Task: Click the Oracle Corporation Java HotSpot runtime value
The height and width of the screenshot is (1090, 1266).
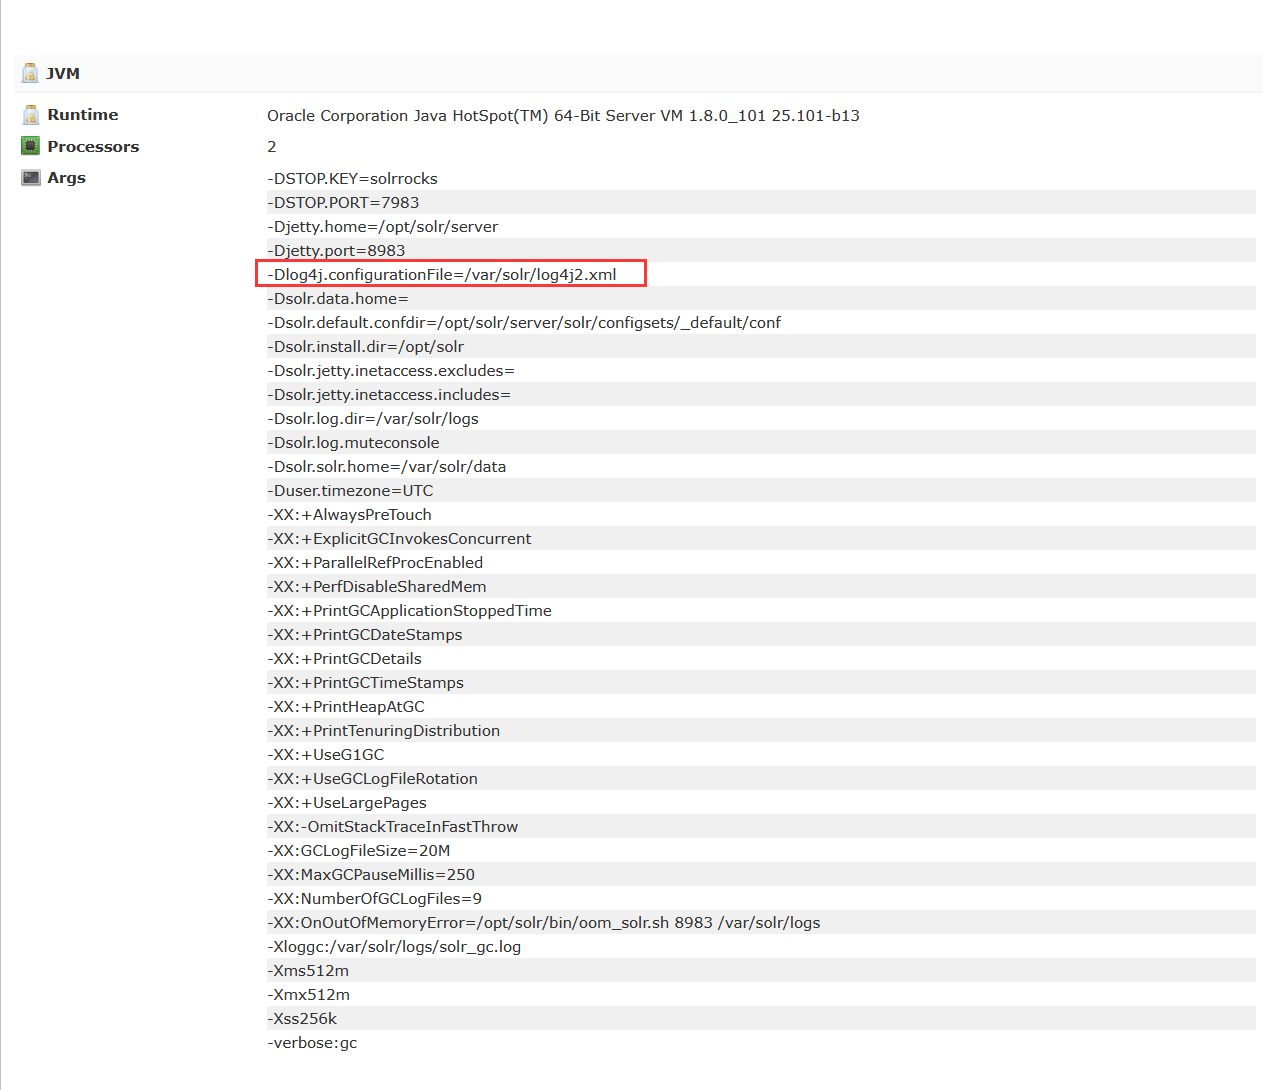Action: coord(563,116)
